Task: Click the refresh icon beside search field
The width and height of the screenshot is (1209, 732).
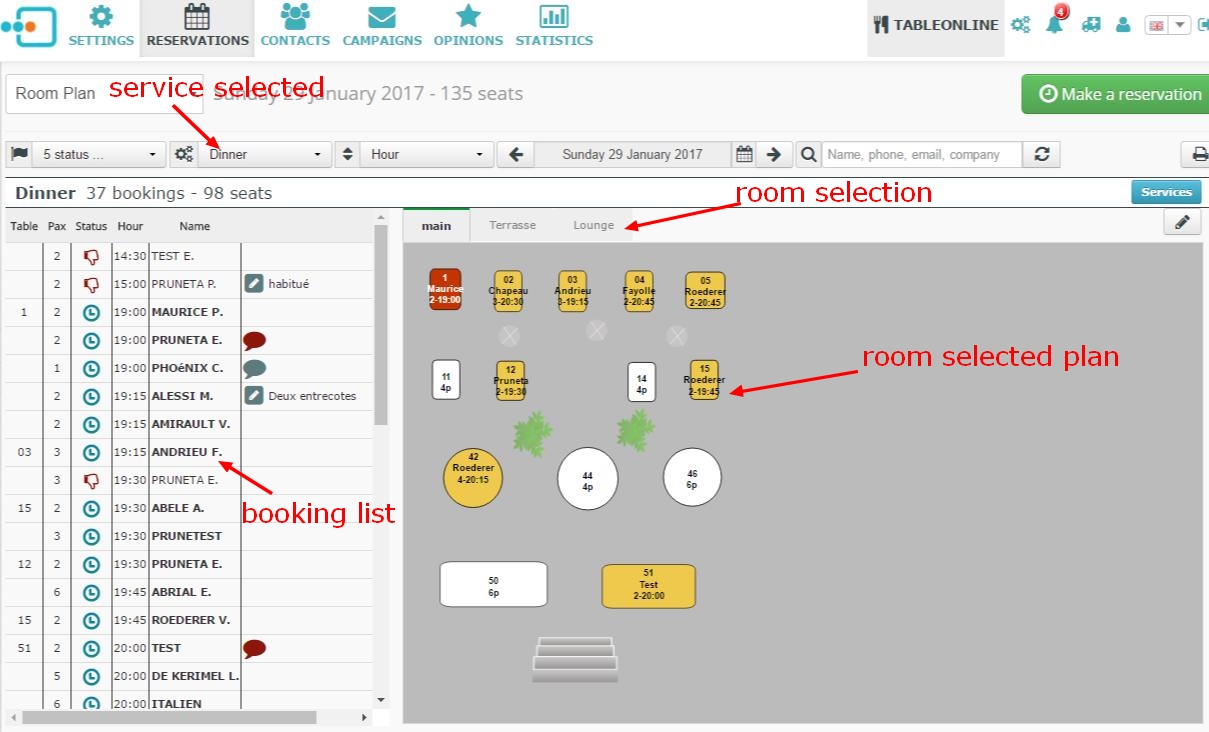Action: 1042,154
